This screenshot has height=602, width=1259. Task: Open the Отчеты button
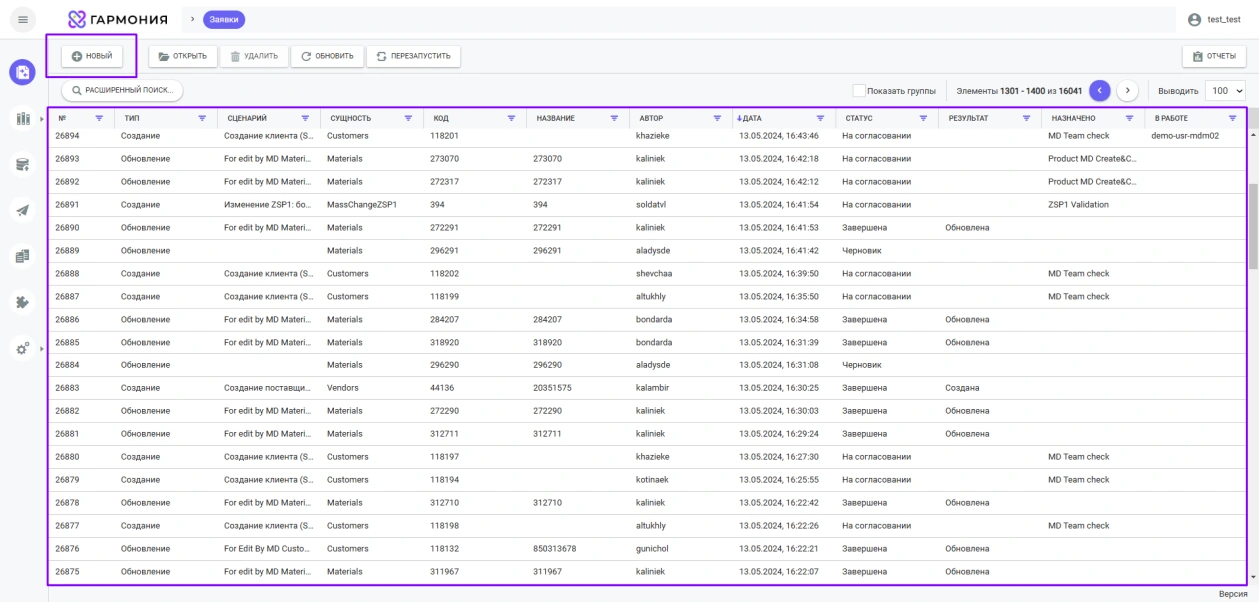click(1214, 56)
